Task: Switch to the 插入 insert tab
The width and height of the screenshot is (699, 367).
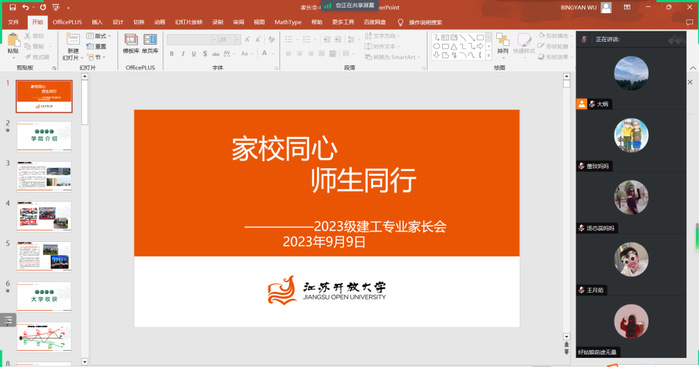Action: (x=97, y=22)
